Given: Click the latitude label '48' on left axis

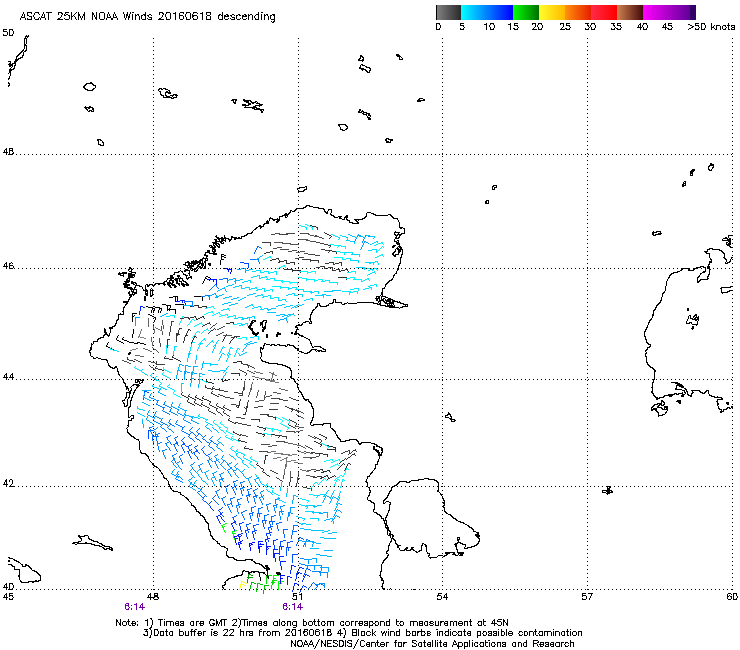Looking at the screenshot, I should 8,152.
